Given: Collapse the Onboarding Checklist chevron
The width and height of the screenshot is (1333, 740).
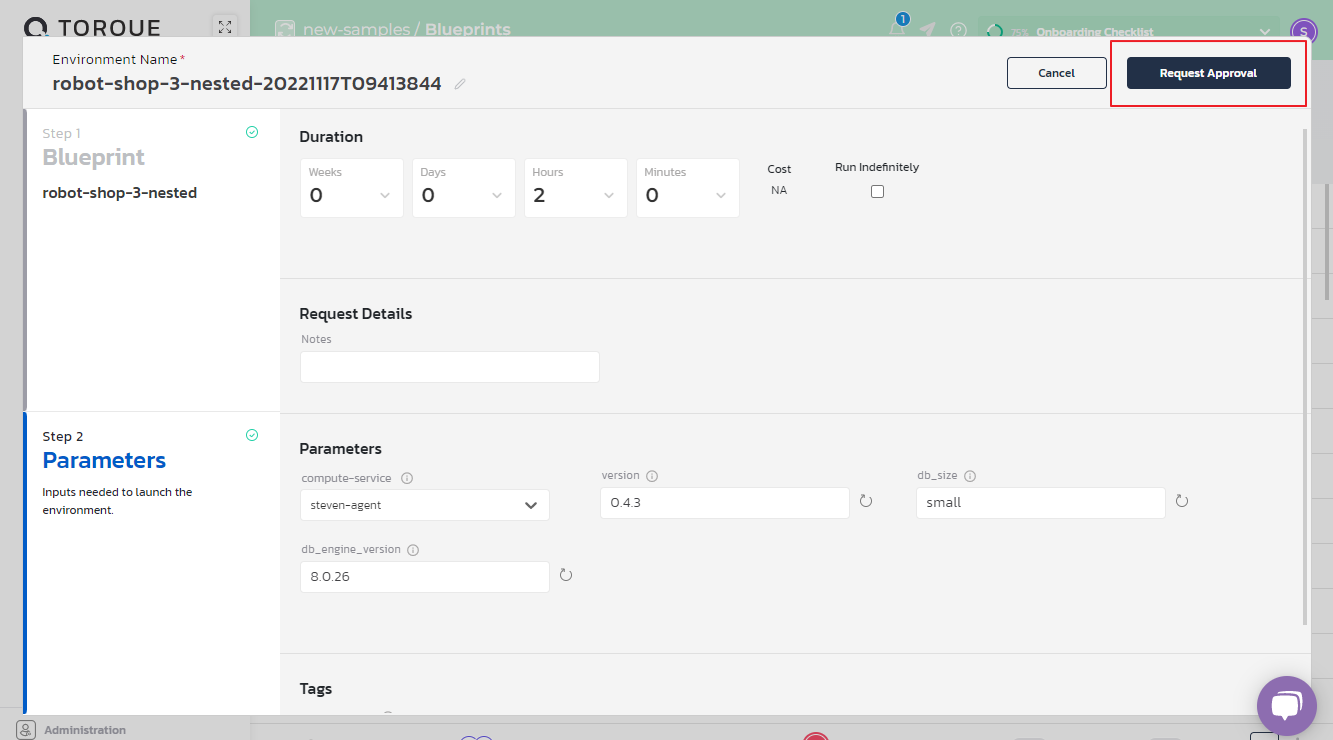Looking at the screenshot, I should click(x=1264, y=31).
